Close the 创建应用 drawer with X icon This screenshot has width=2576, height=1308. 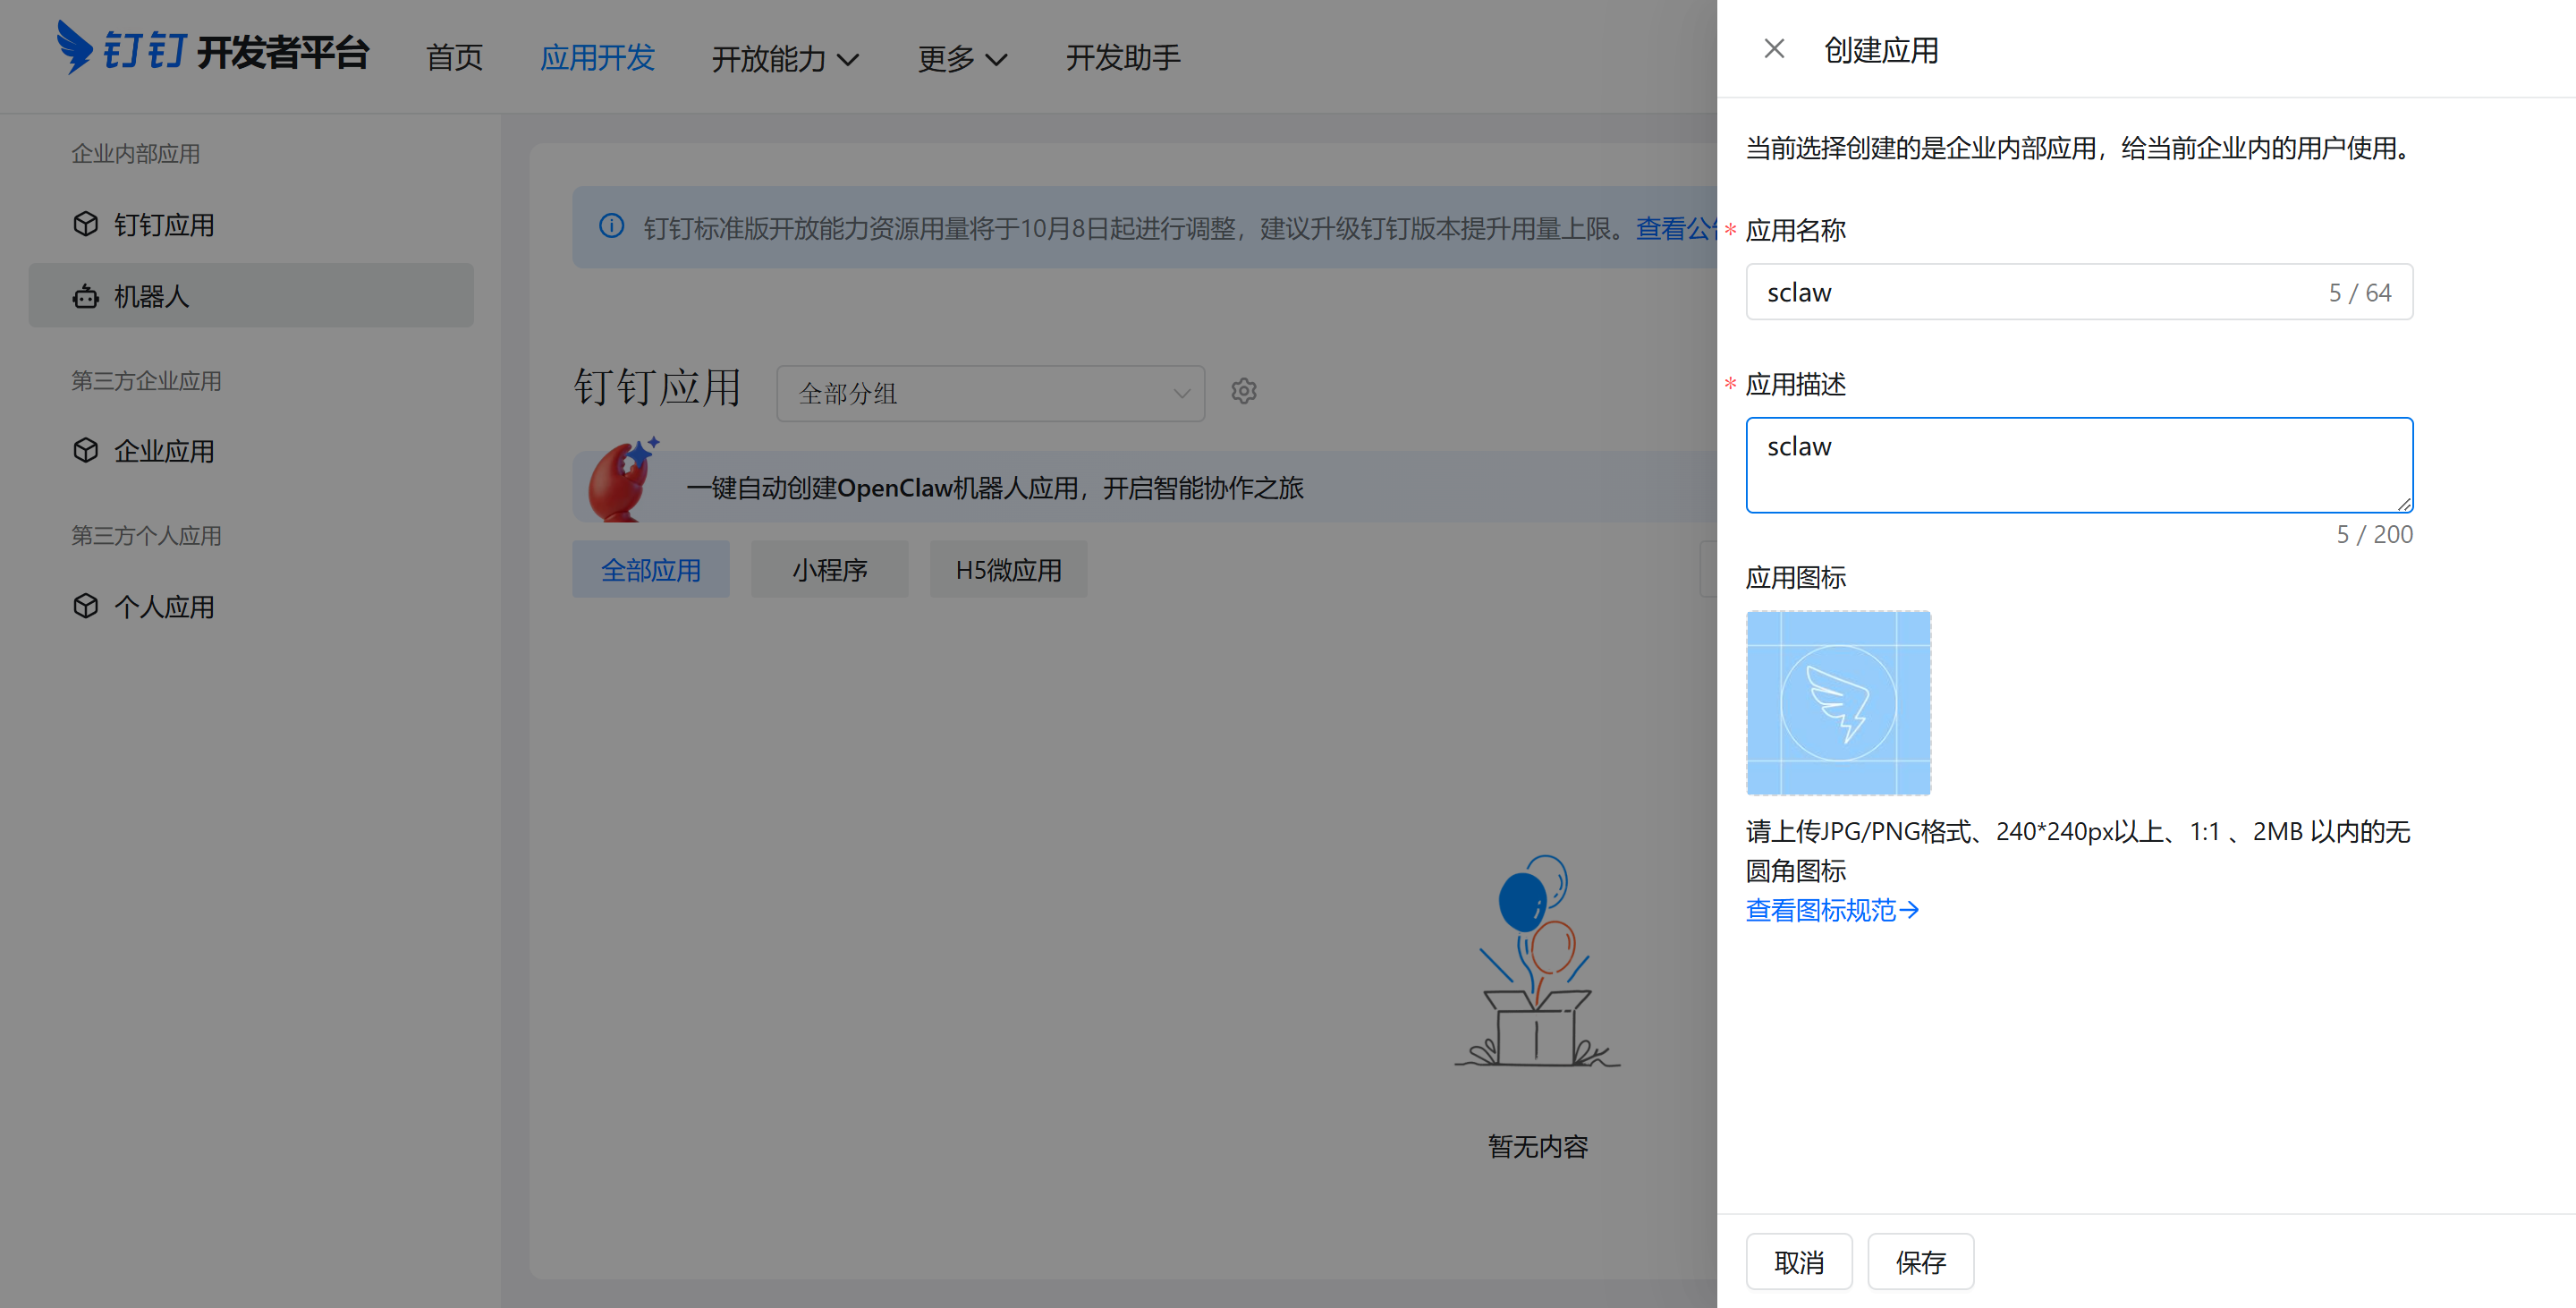(x=1773, y=49)
